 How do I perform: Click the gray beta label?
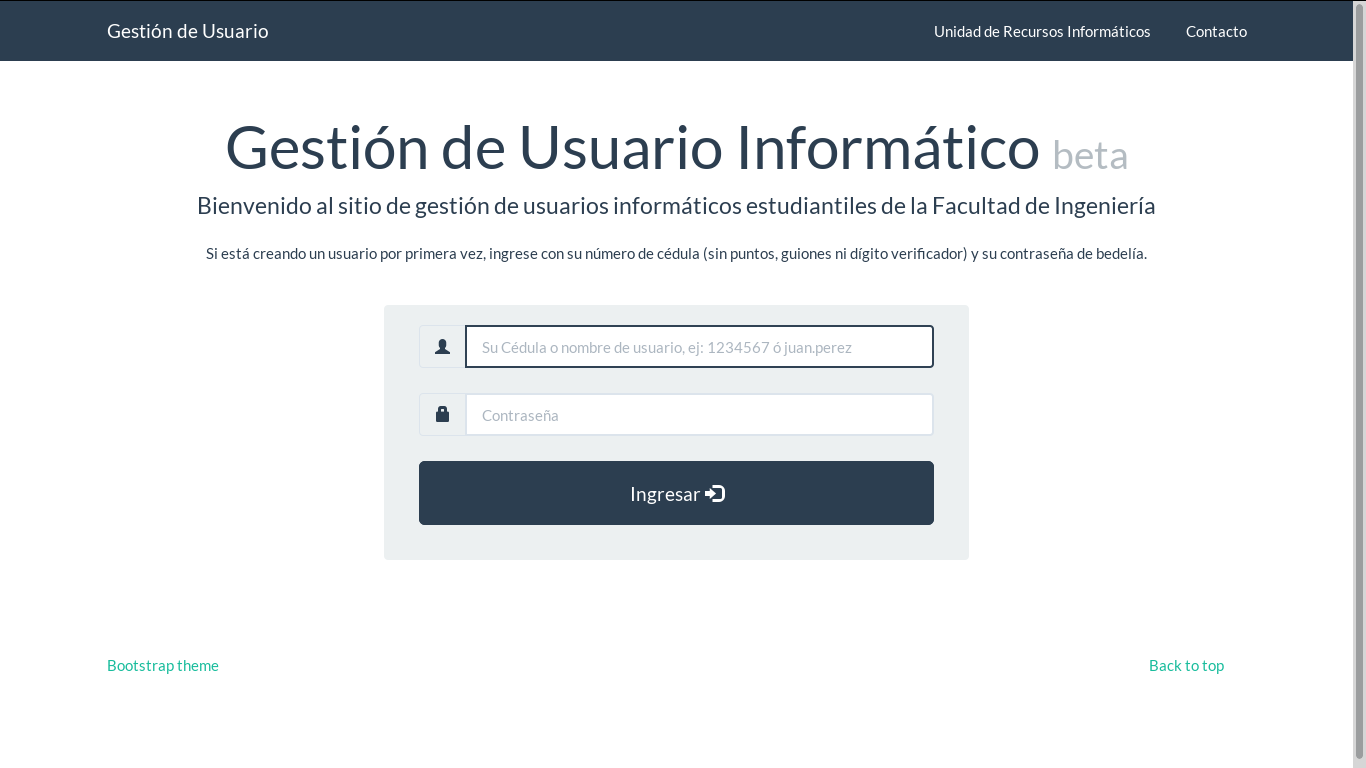click(x=1090, y=155)
